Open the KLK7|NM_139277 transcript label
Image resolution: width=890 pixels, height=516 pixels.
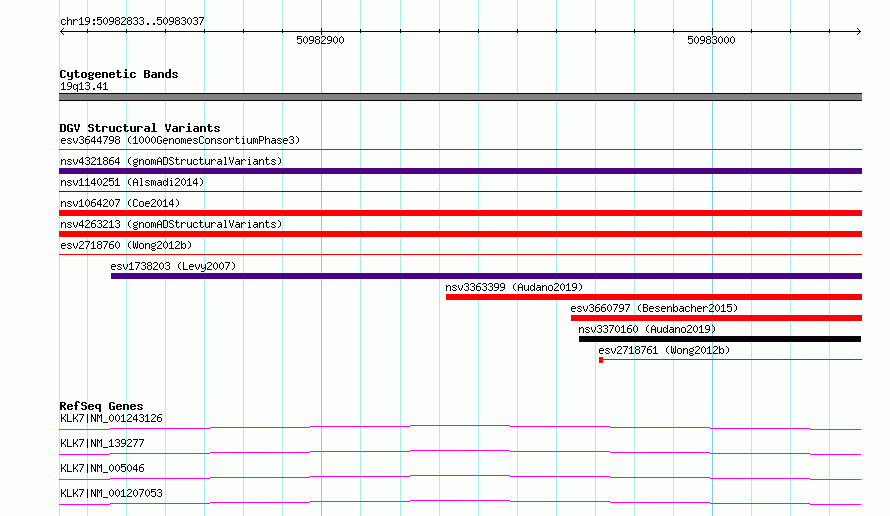[x=102, y=443]
